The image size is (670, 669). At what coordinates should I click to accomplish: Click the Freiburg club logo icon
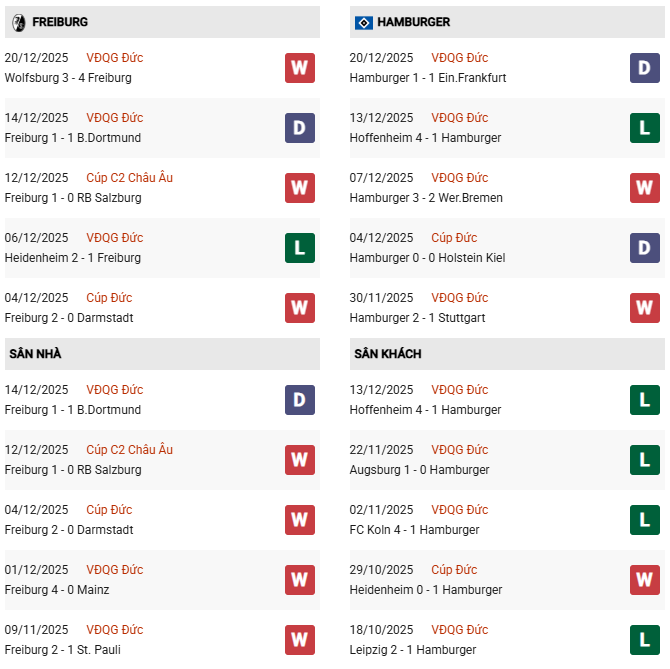pyautogui.click(x=17, y=21)
